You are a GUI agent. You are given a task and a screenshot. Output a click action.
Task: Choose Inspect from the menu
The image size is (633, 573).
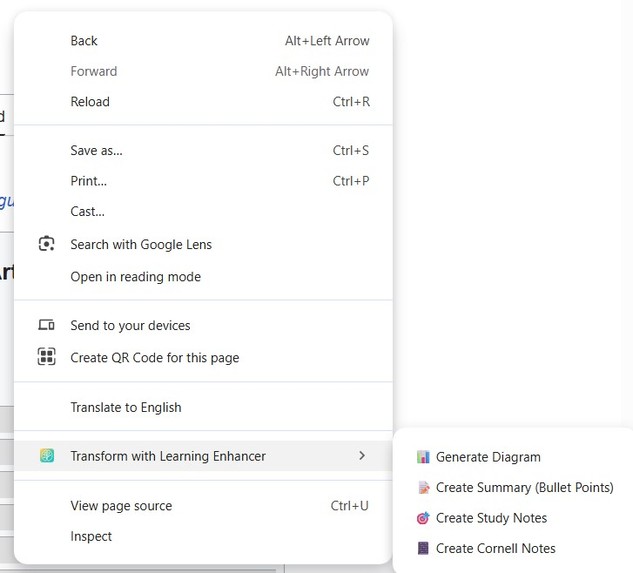(x=203, y=536)
